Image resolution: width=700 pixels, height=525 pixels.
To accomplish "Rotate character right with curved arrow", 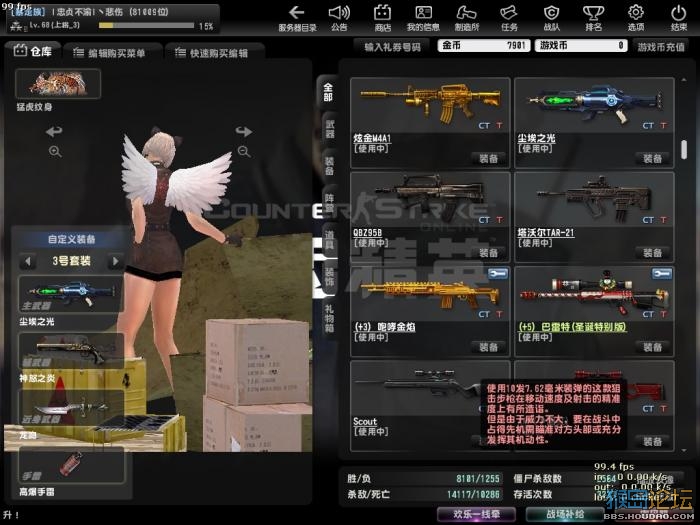I will click(x=244, y=131).
